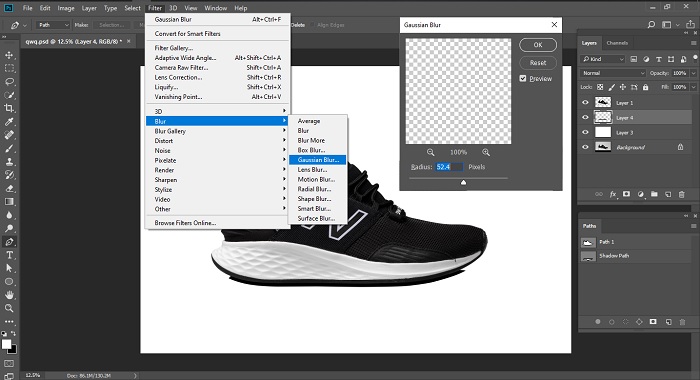Click Reset in Gaussian Blur dialog
Viewport: 700px width, 380px height.
click(x=538, y=63)
